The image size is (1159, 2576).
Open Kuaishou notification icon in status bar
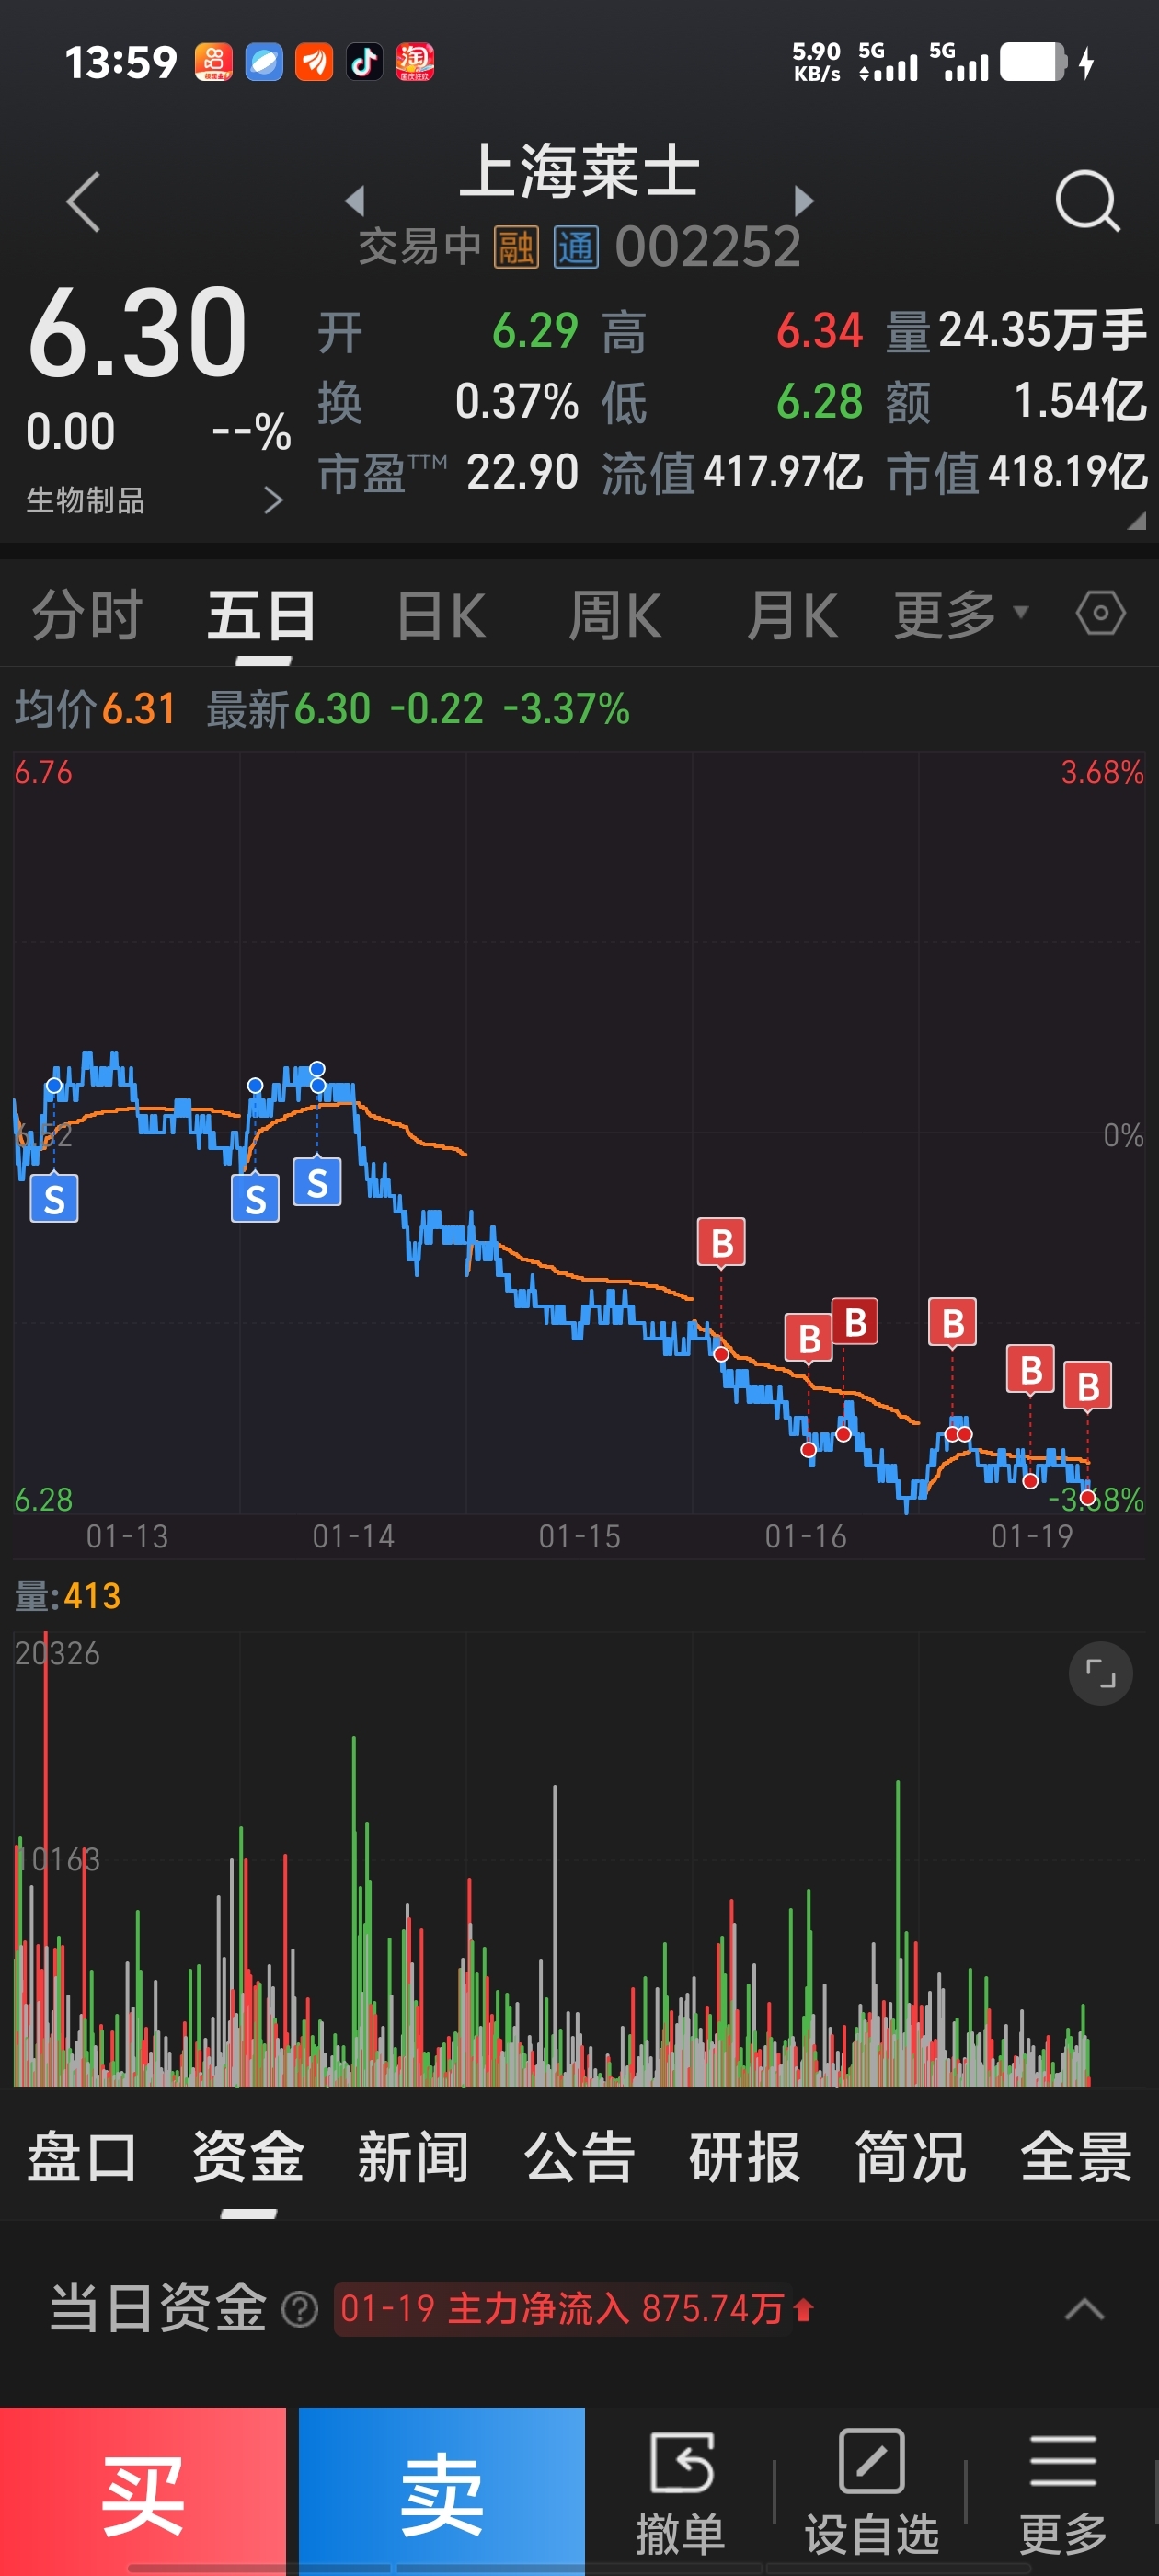tap(213, 62)
